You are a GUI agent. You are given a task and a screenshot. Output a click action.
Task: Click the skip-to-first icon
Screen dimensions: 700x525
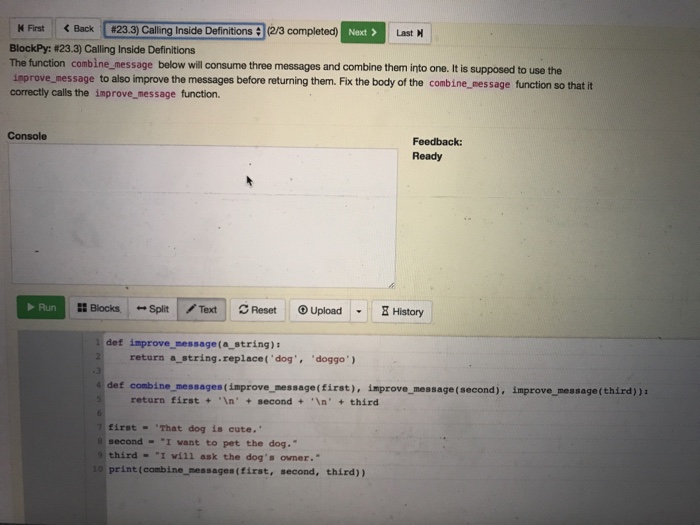click(21, 28)
